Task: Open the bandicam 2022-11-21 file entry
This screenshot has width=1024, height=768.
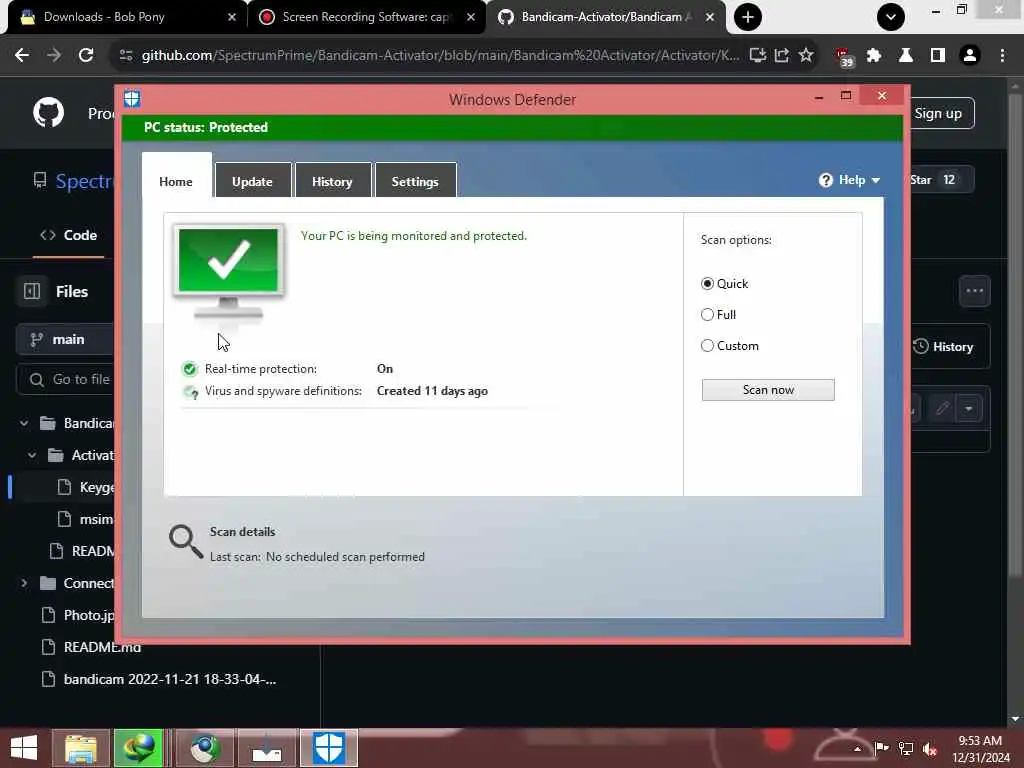Action: pyautogui.click(x=159, y=679)
